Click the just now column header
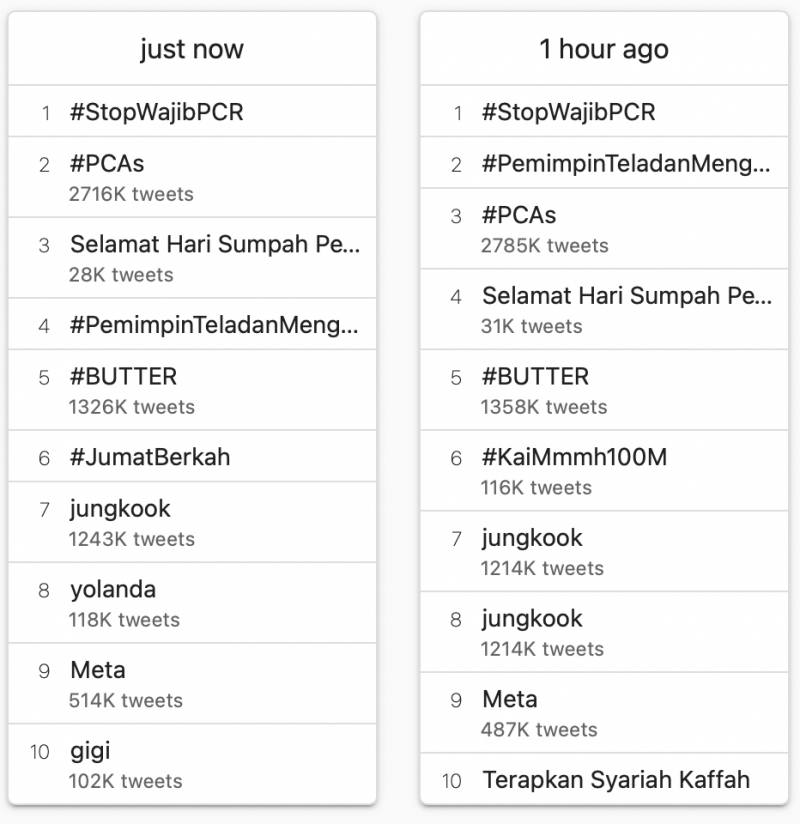This screenshot has width=800, height=824. coord(192,49)
